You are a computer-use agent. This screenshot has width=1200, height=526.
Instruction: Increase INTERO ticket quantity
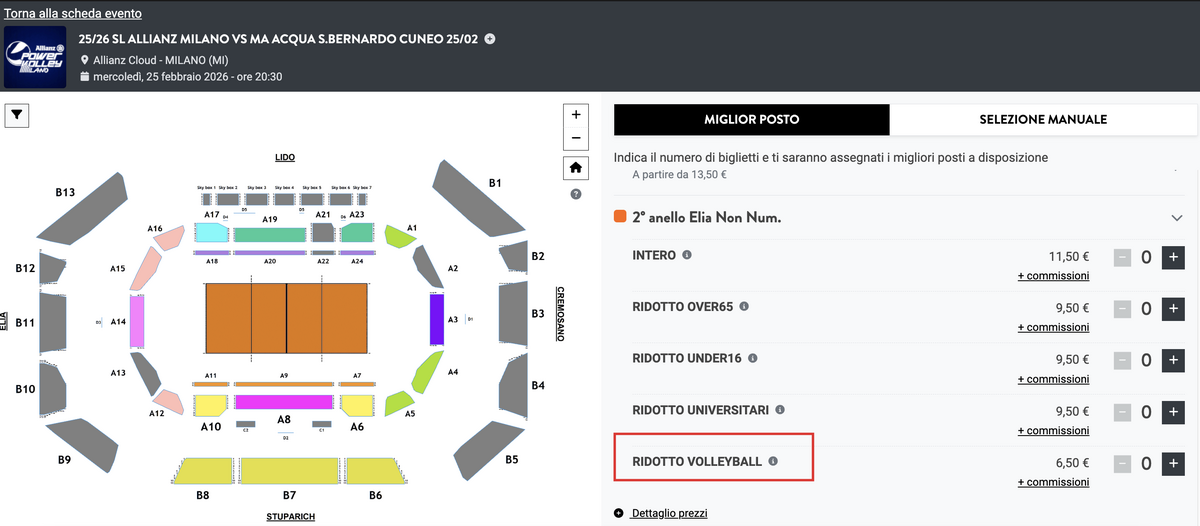pos(1172,257)
